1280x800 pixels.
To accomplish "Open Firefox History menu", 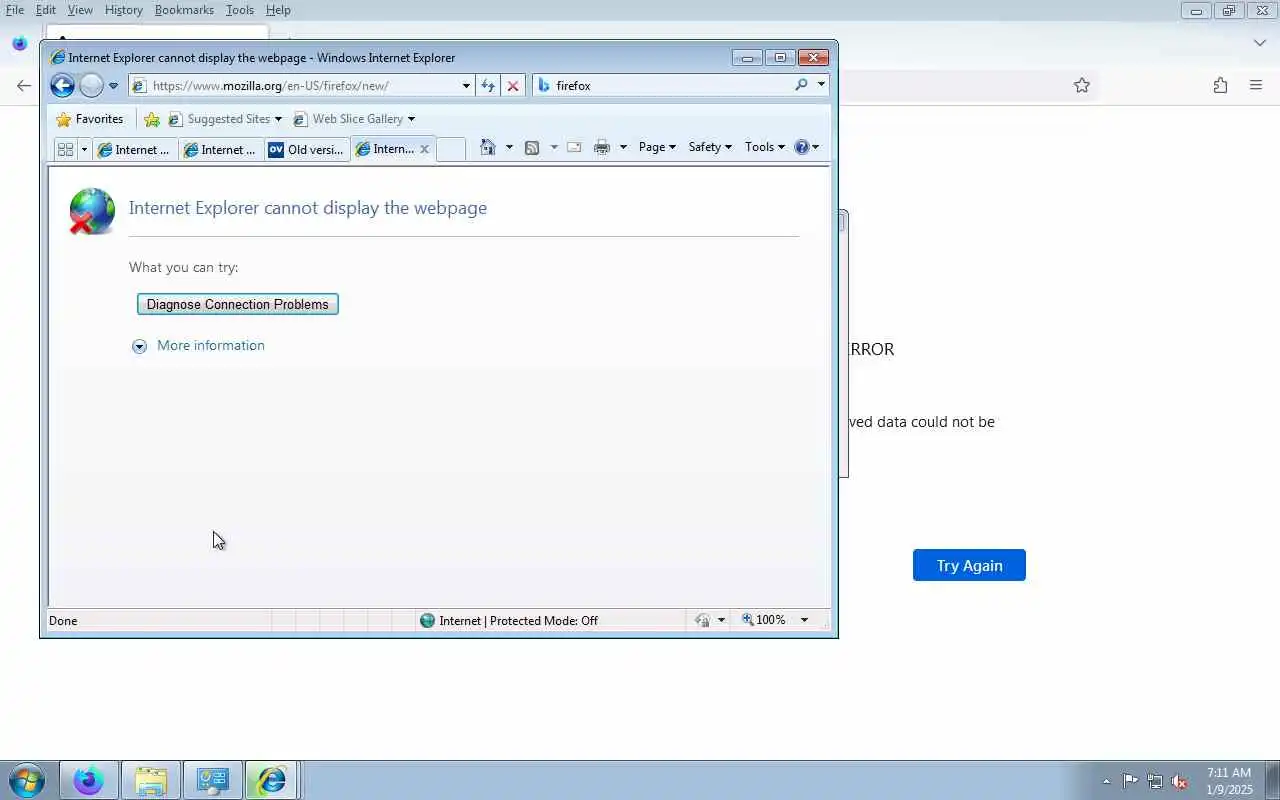I will point(124,10).
